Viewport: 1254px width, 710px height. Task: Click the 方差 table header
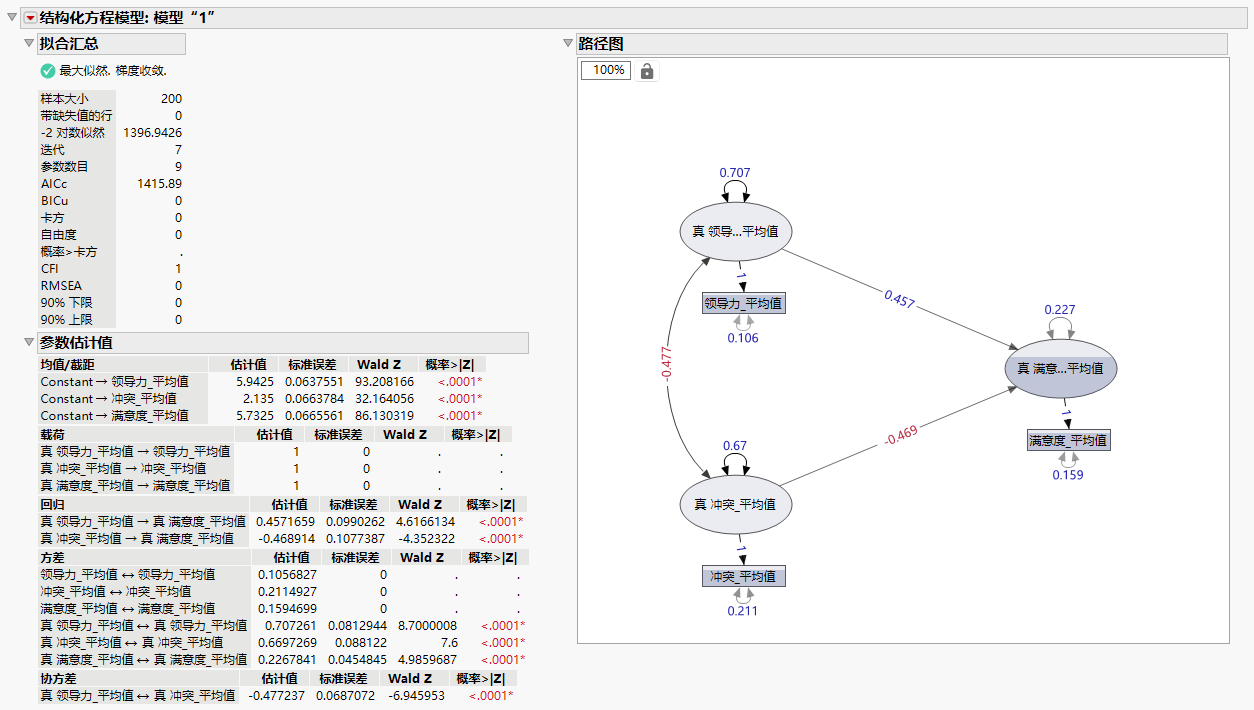[53, 558]
